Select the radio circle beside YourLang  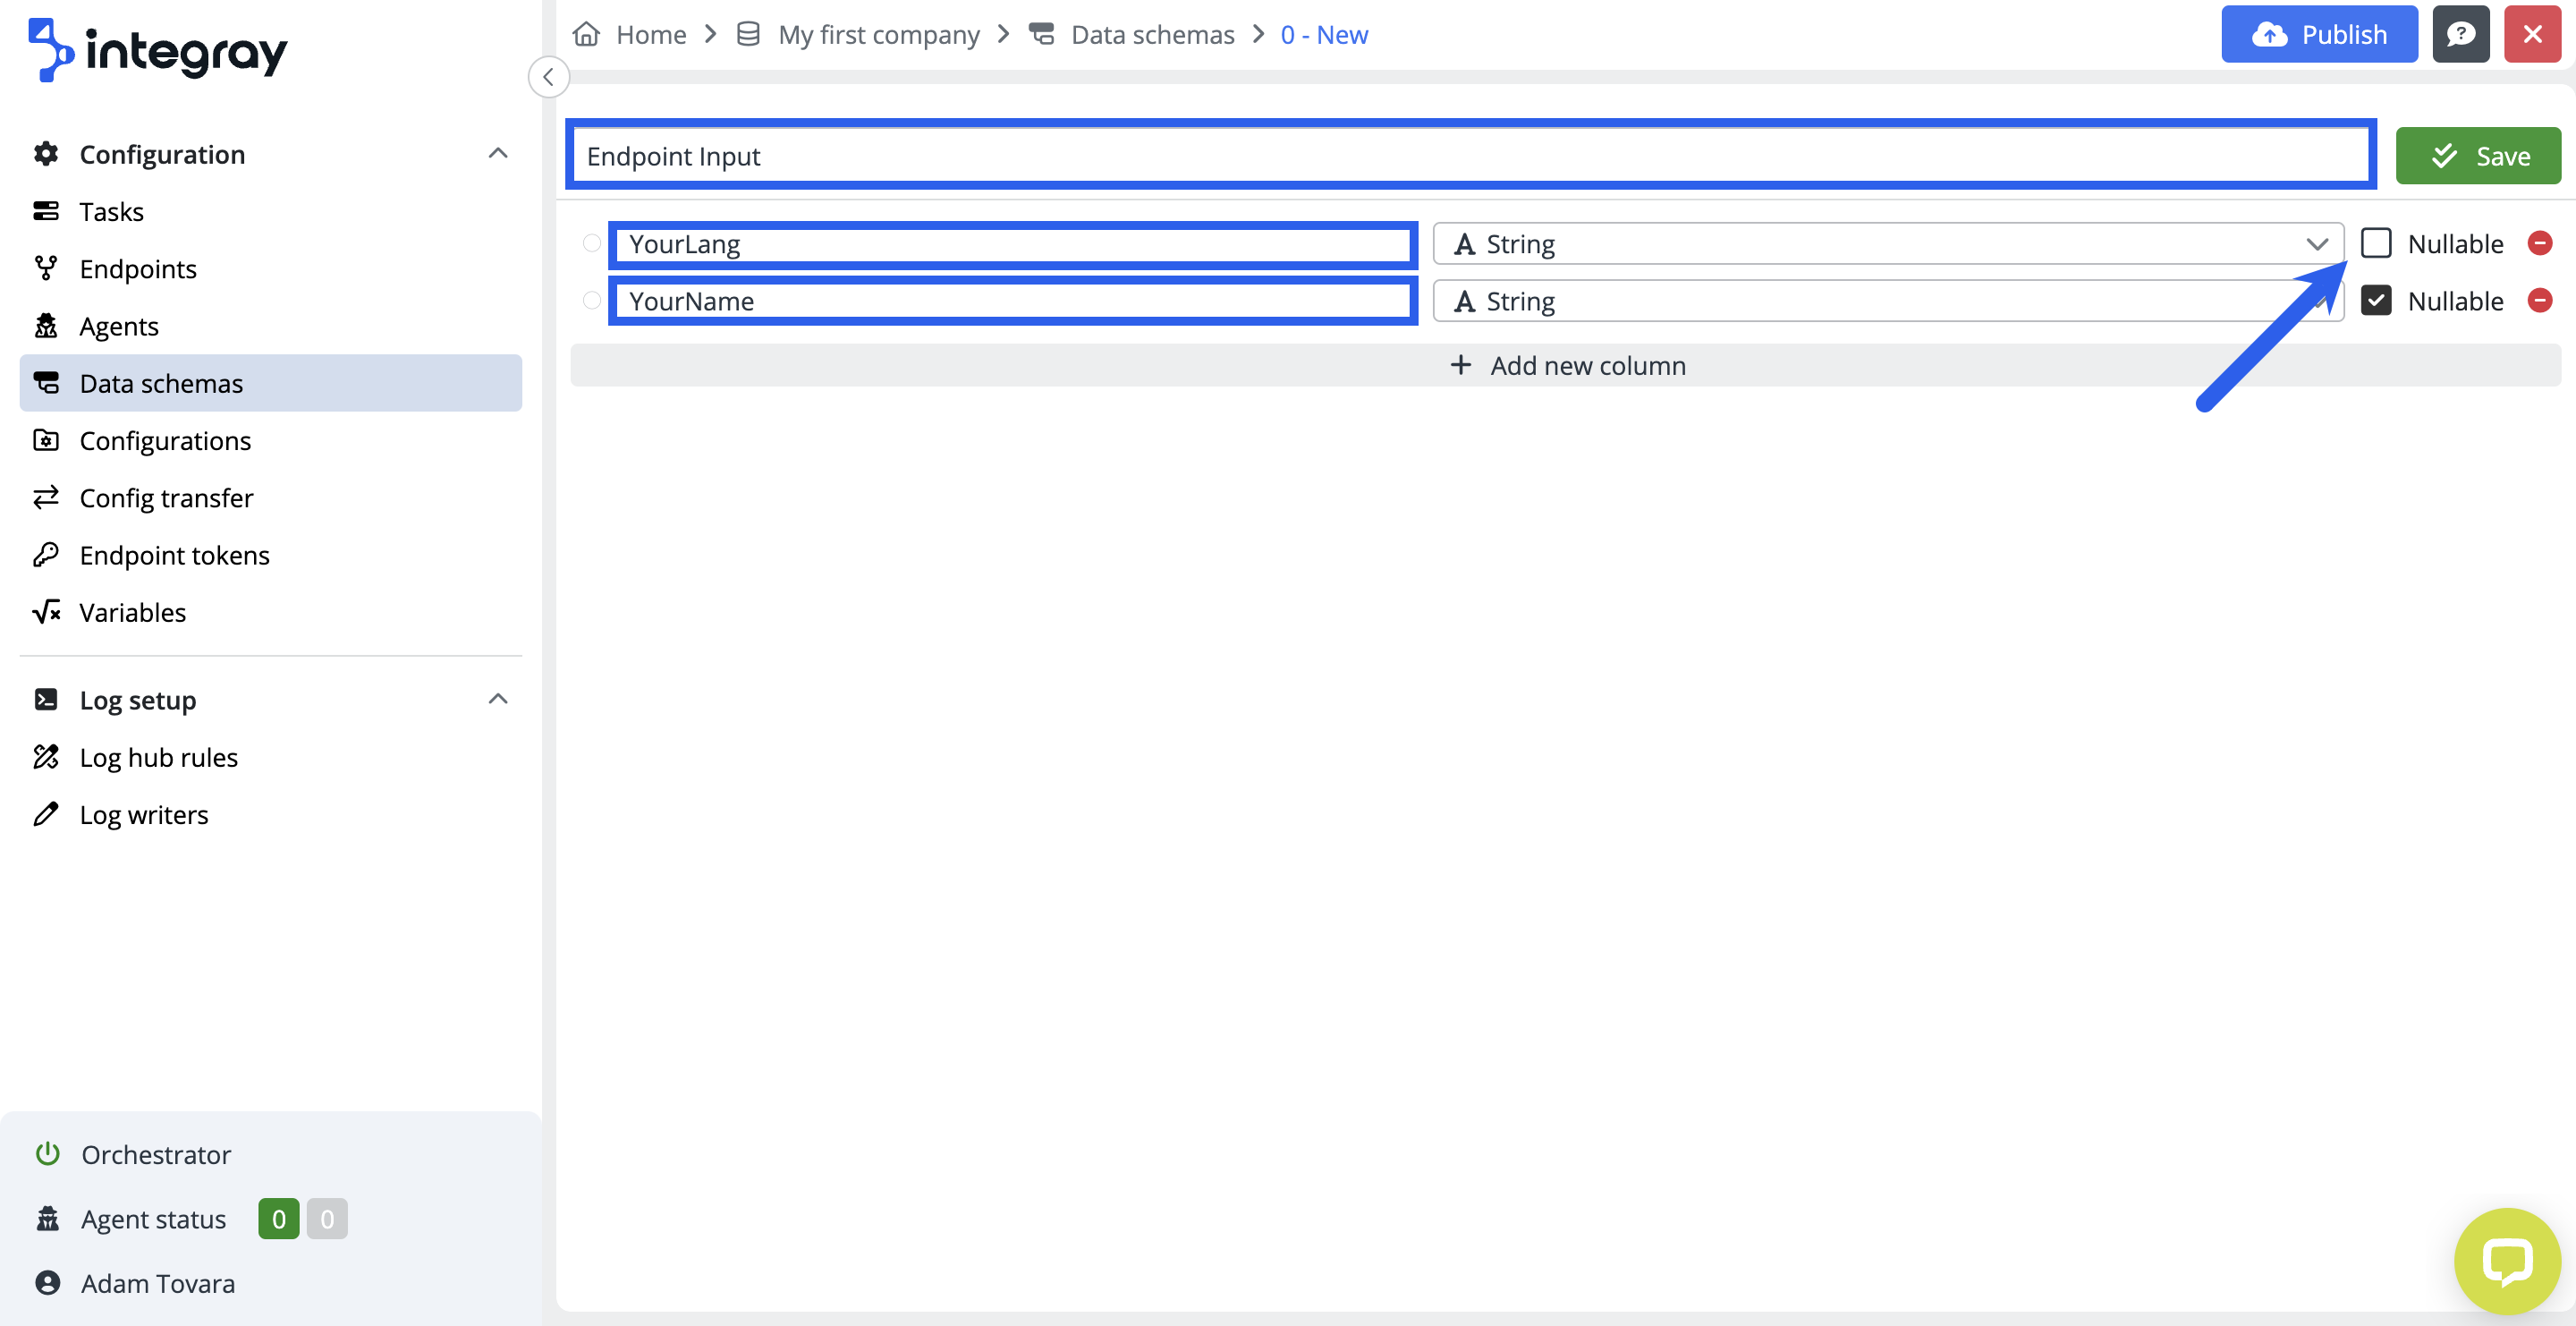(591, 243)
